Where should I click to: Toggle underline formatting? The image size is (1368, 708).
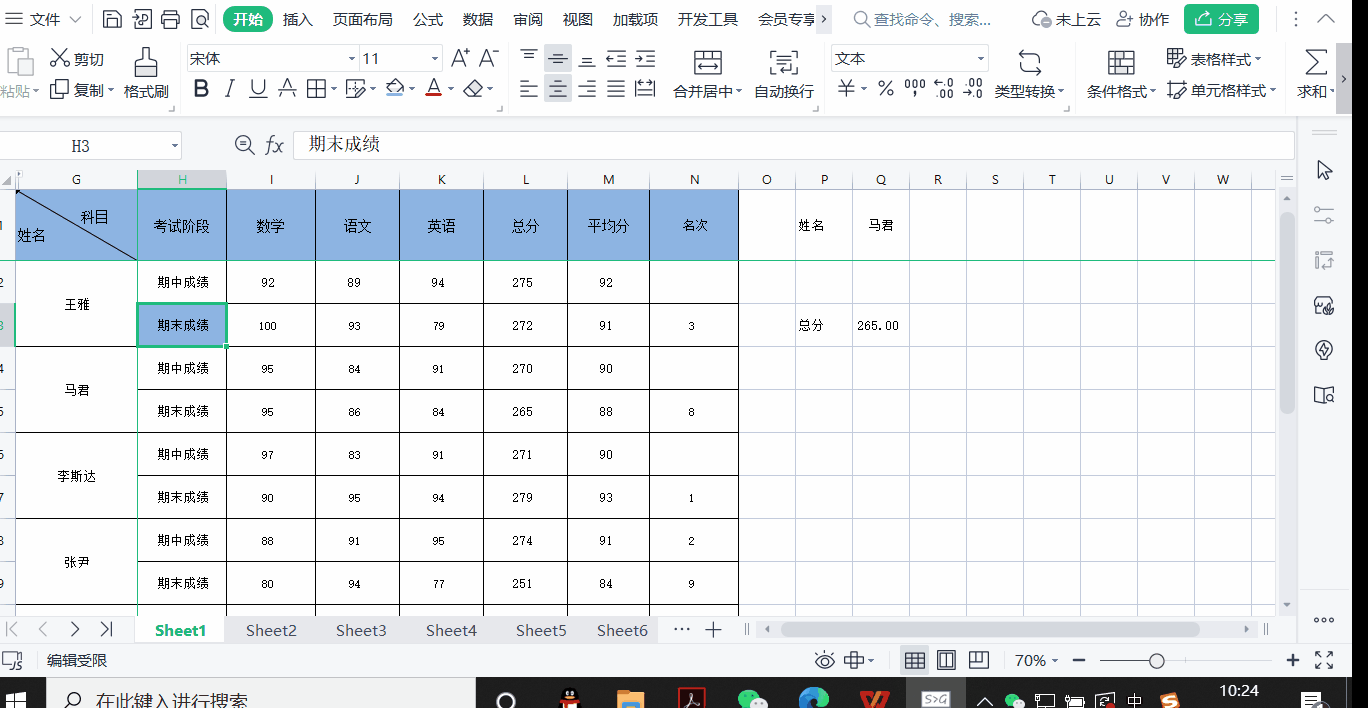tap(258, 89)
